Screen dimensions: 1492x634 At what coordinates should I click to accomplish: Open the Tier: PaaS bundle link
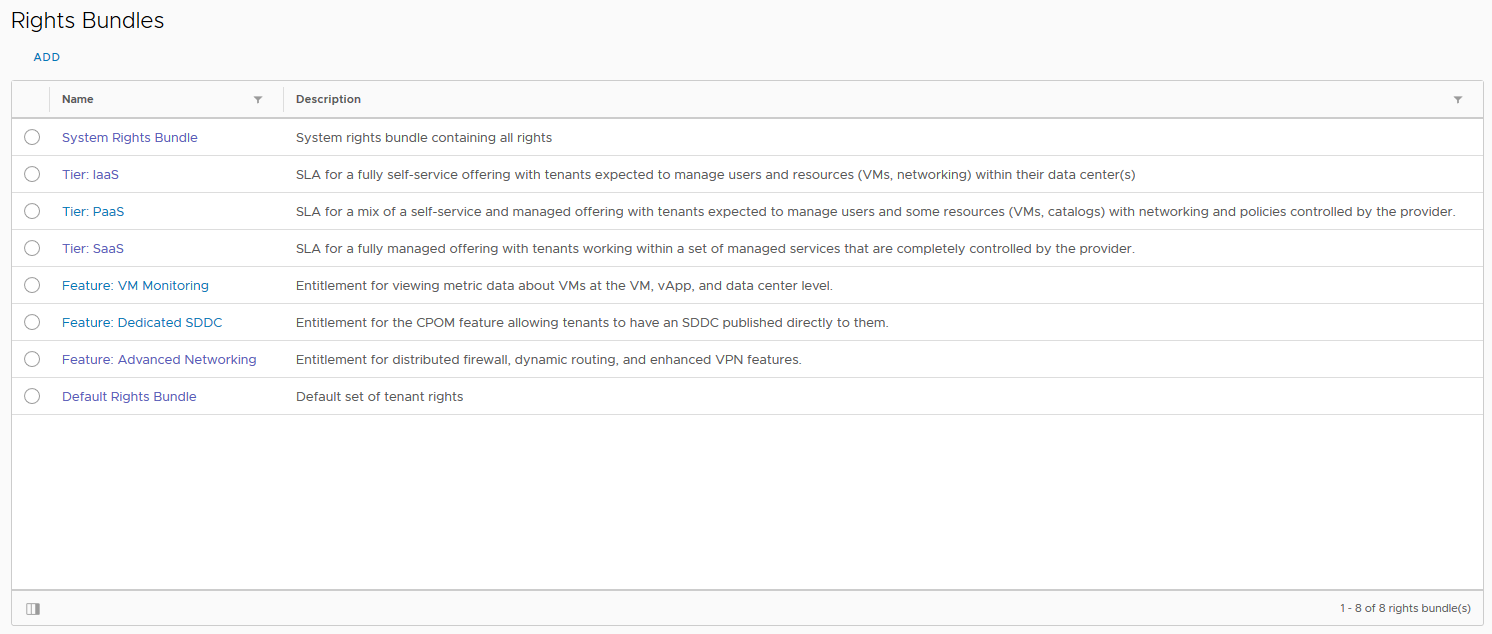click(x=93, y=212)
